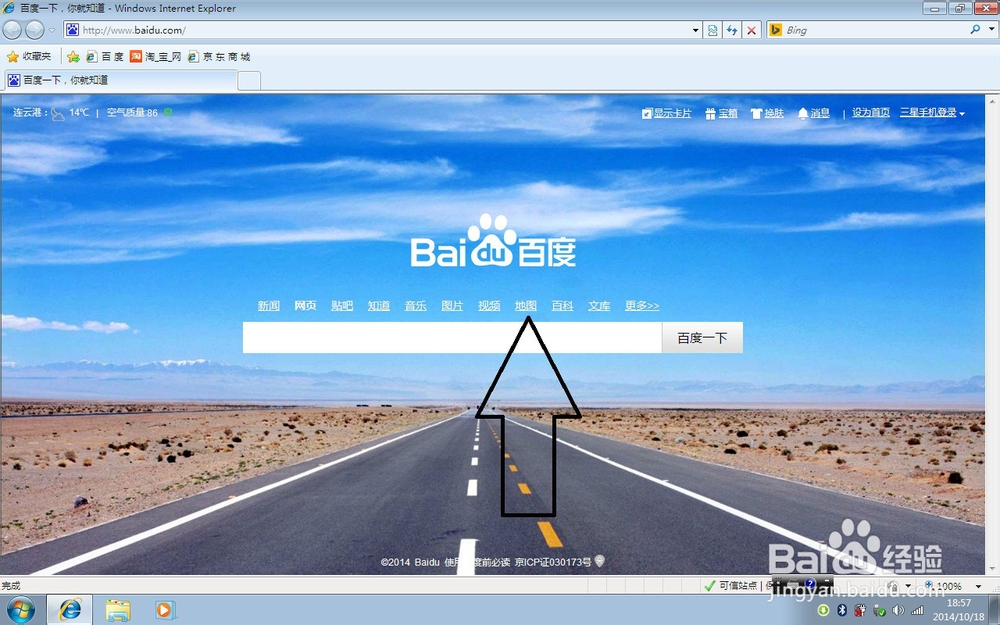Screen dimensions: 1000x625
Task: Click the Bing search box
Action: [874, 30]
